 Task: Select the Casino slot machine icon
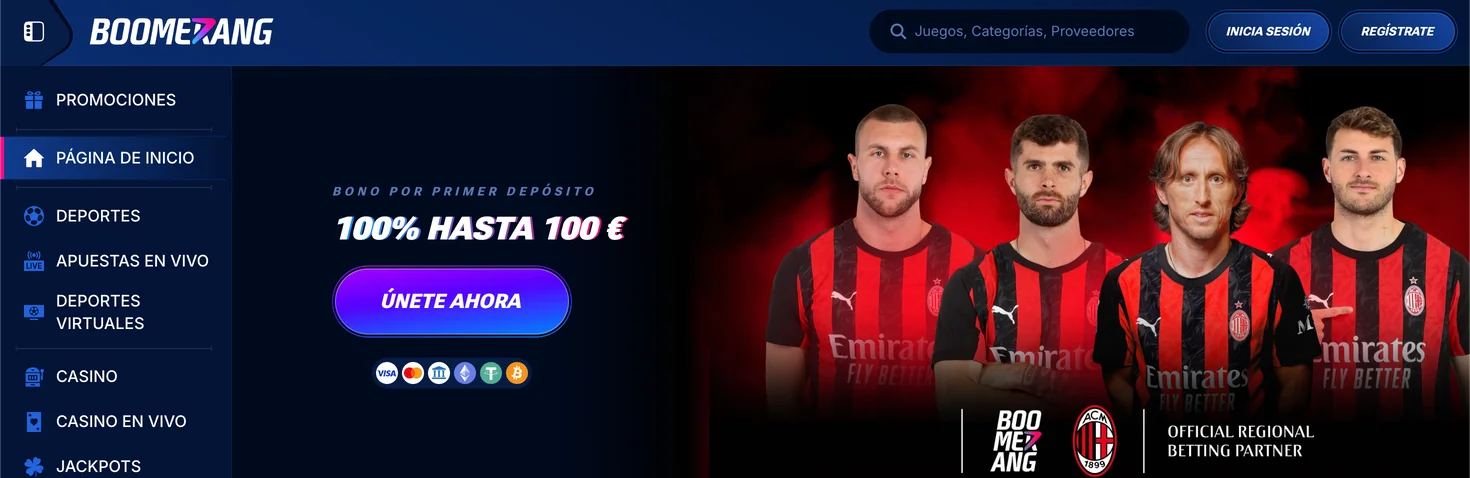point(34,377)
